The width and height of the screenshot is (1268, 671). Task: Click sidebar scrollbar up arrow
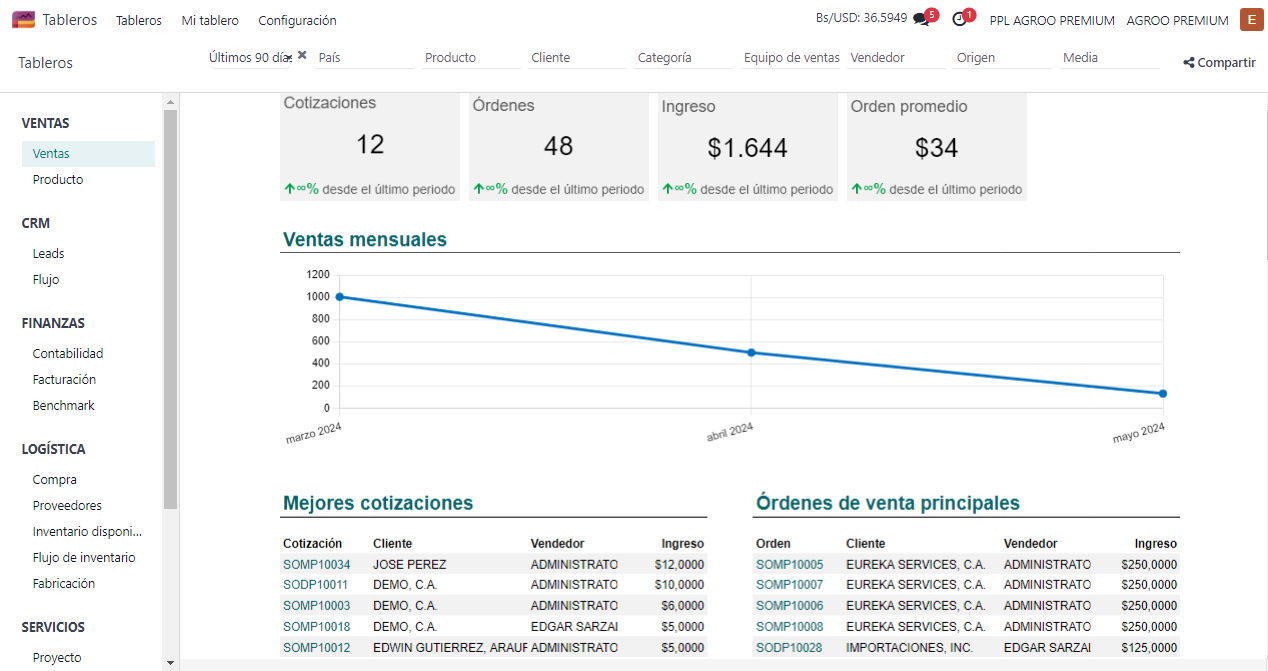point(170,102)
